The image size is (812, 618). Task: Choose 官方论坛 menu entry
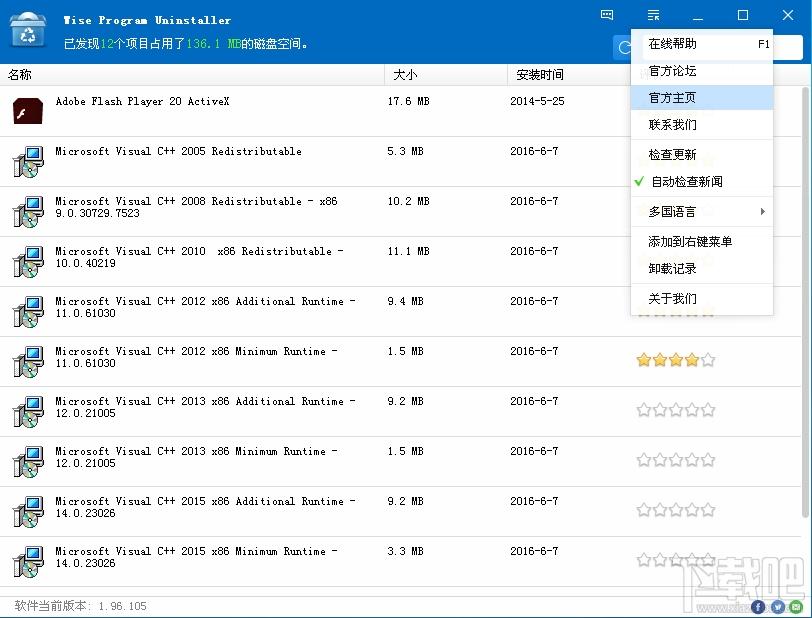click(702, 71)
